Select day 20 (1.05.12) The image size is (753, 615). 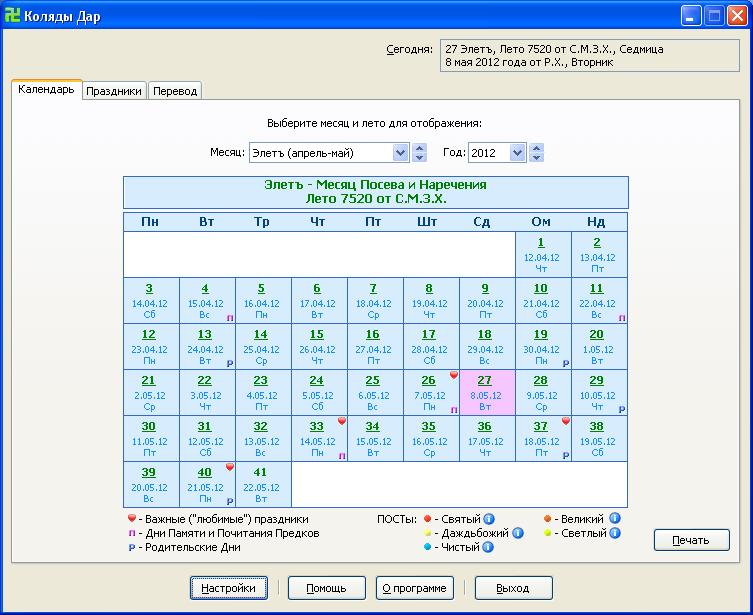coord(599,347)
